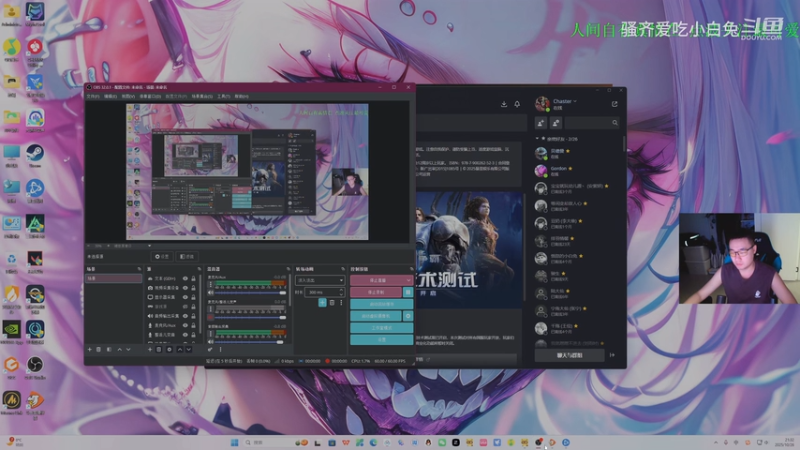Remove the transition with the trash icon
The height and width of the screenshot is (450, 800).
pyautogui.click(x=332, y=303)
